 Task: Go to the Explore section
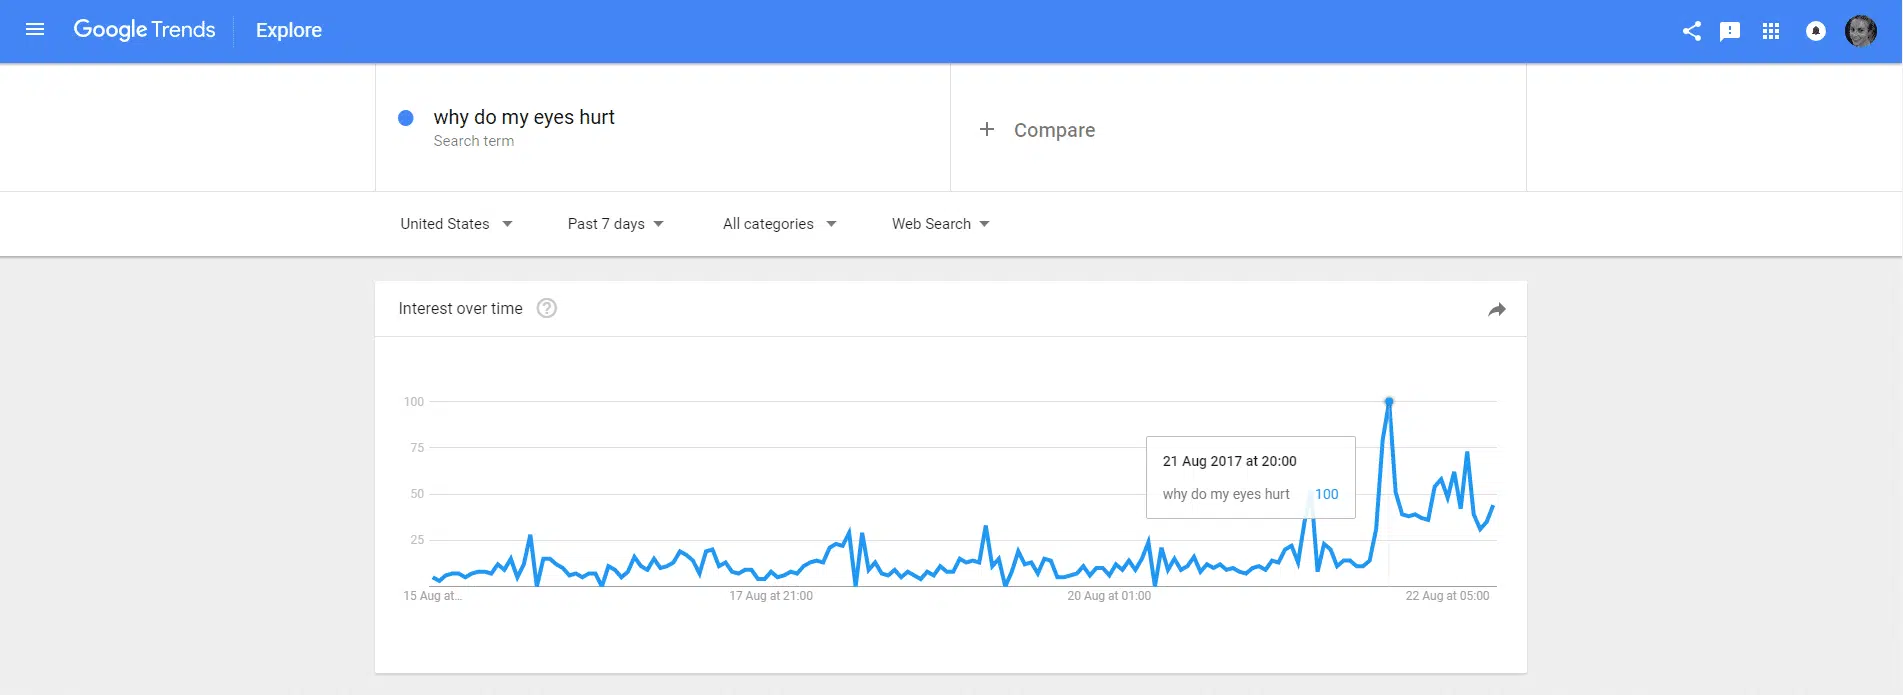point(289,30)
